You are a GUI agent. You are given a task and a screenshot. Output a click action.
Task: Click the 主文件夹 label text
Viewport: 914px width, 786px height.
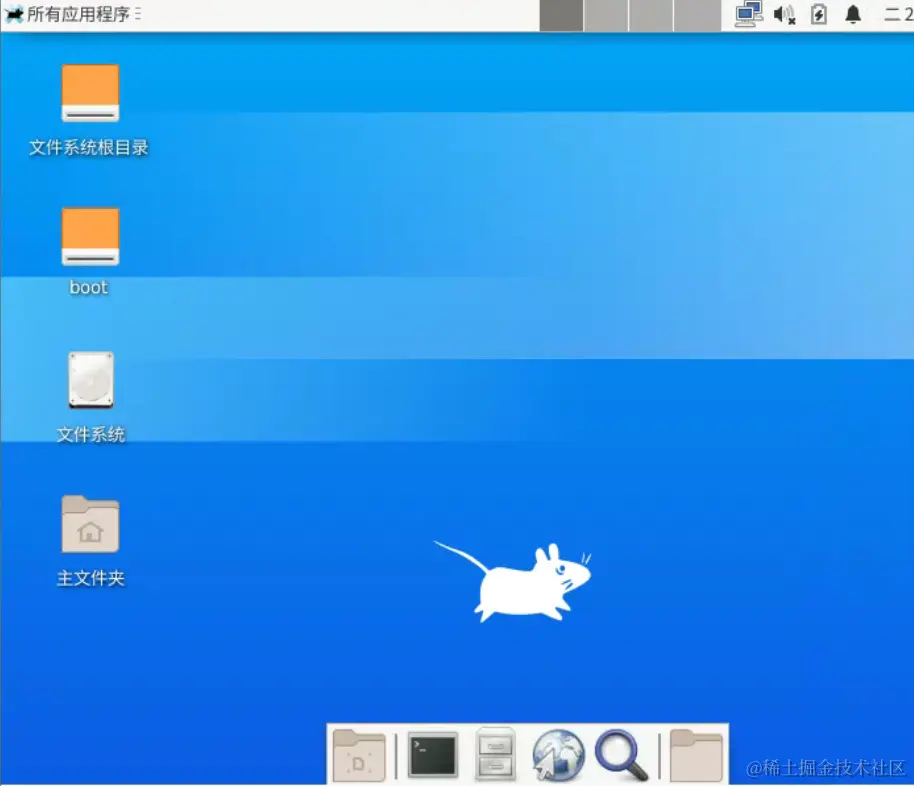pos(90,578)
